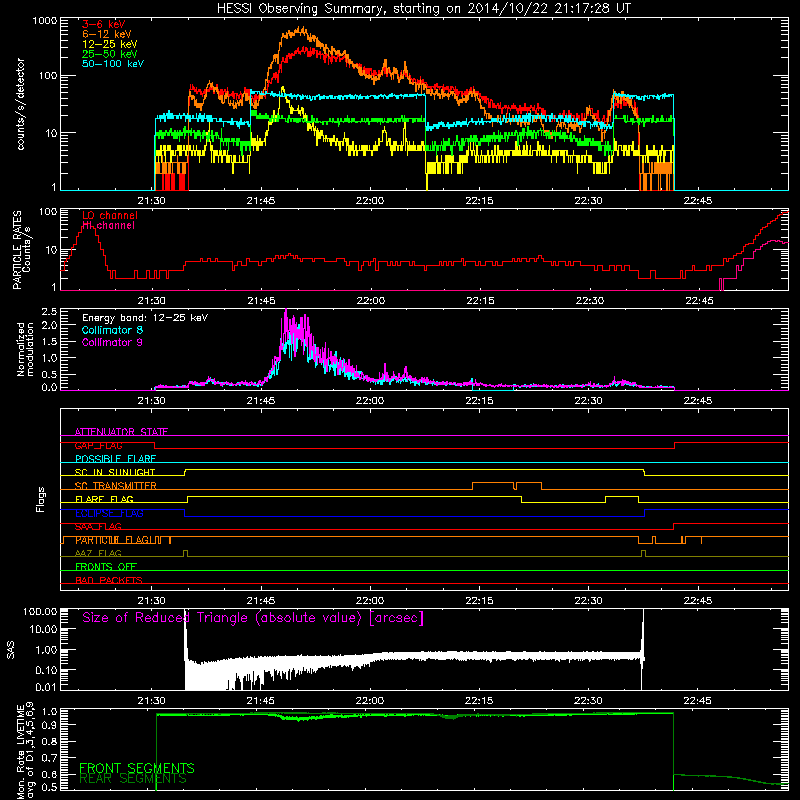Click the 22:15 time tick under the particle rates plot
Viewport: 800px width, 800px height.
(480, 301)
